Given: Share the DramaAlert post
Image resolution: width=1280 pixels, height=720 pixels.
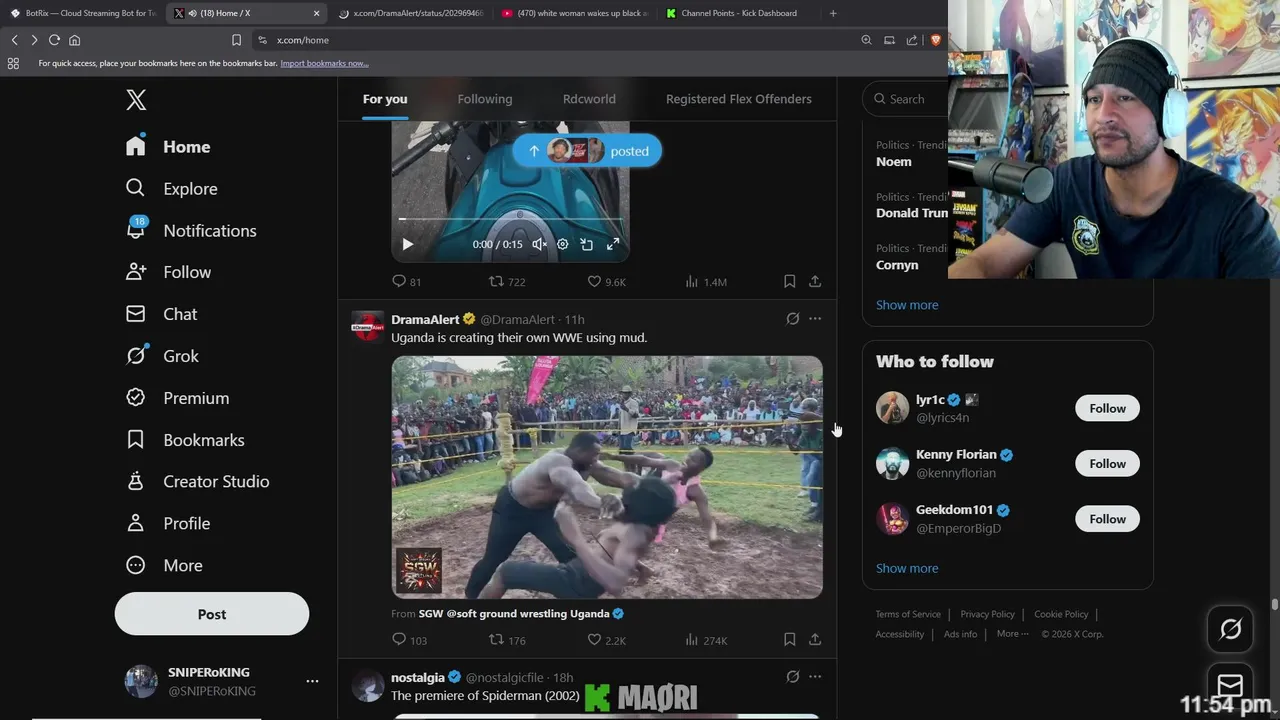Looking at the screenshot, I should 815,640.
